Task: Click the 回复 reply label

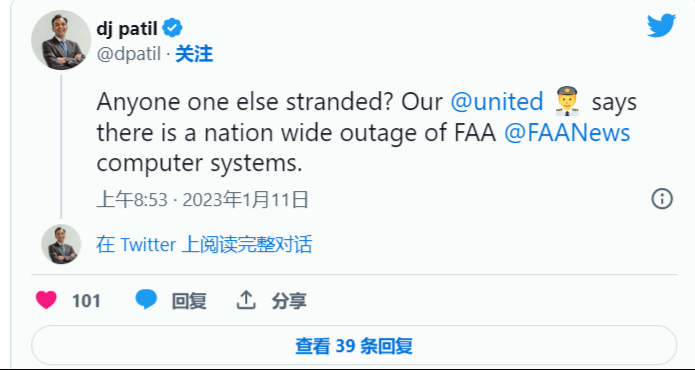Action: (x=189, y=301)
